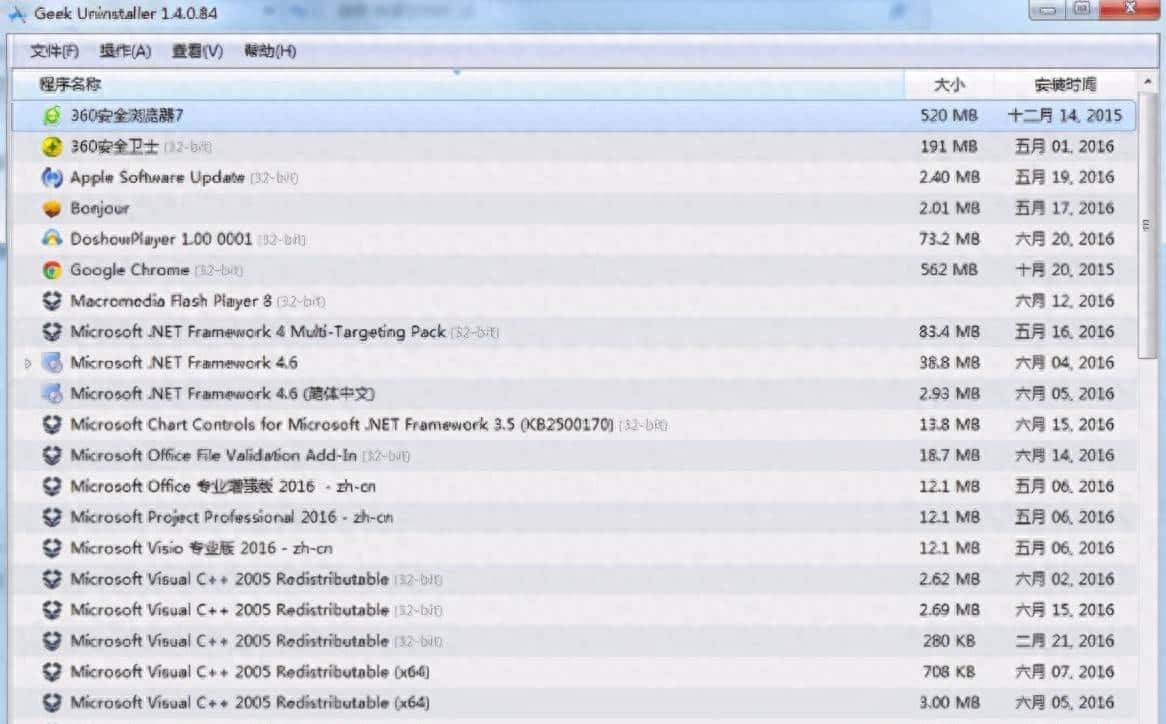
Task: Click the Bonjour program icon
Action: [51, 208]
